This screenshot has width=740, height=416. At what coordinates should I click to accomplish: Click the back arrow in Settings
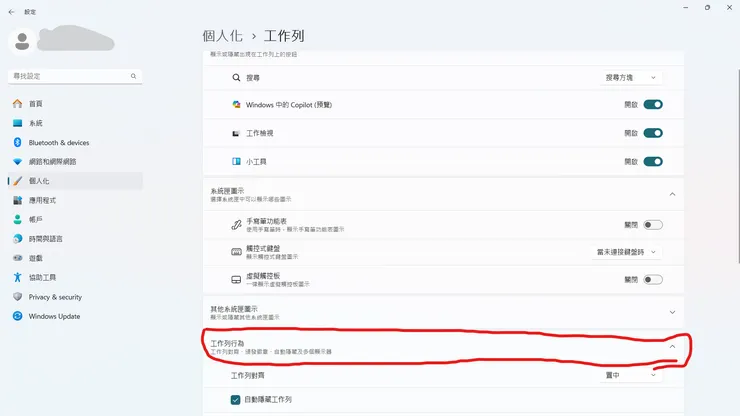[x=11, y=12]
